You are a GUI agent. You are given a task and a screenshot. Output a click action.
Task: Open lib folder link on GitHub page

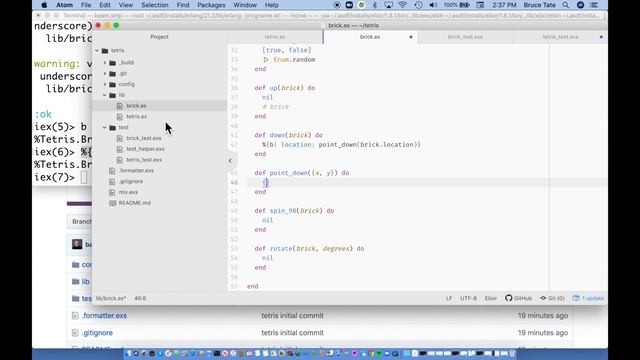(85, 282)
